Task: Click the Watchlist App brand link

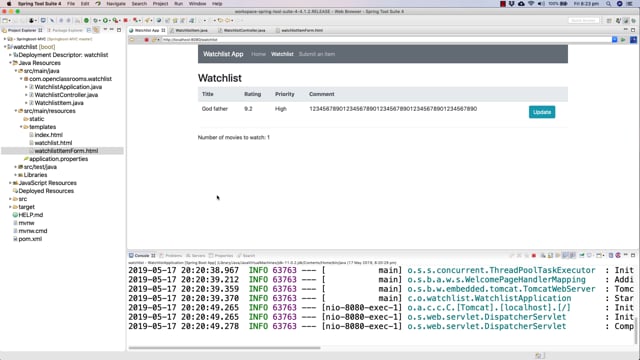Action: coord(223,54)
